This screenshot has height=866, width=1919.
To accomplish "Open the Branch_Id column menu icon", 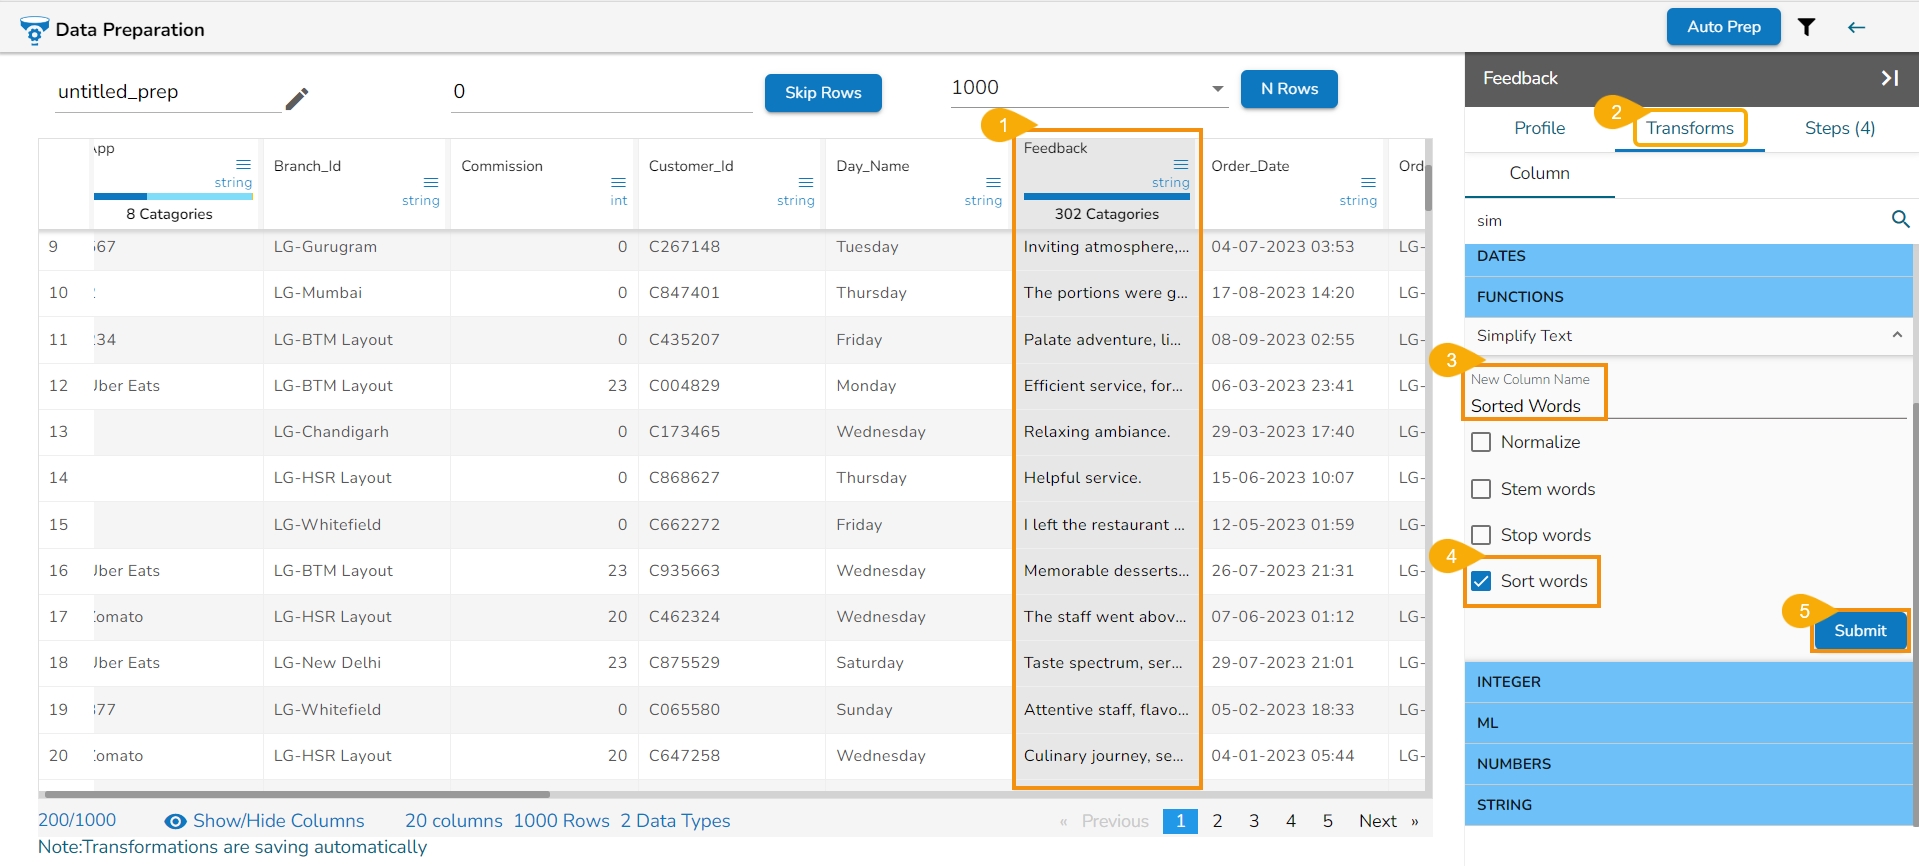I will (x=431, y=182).
